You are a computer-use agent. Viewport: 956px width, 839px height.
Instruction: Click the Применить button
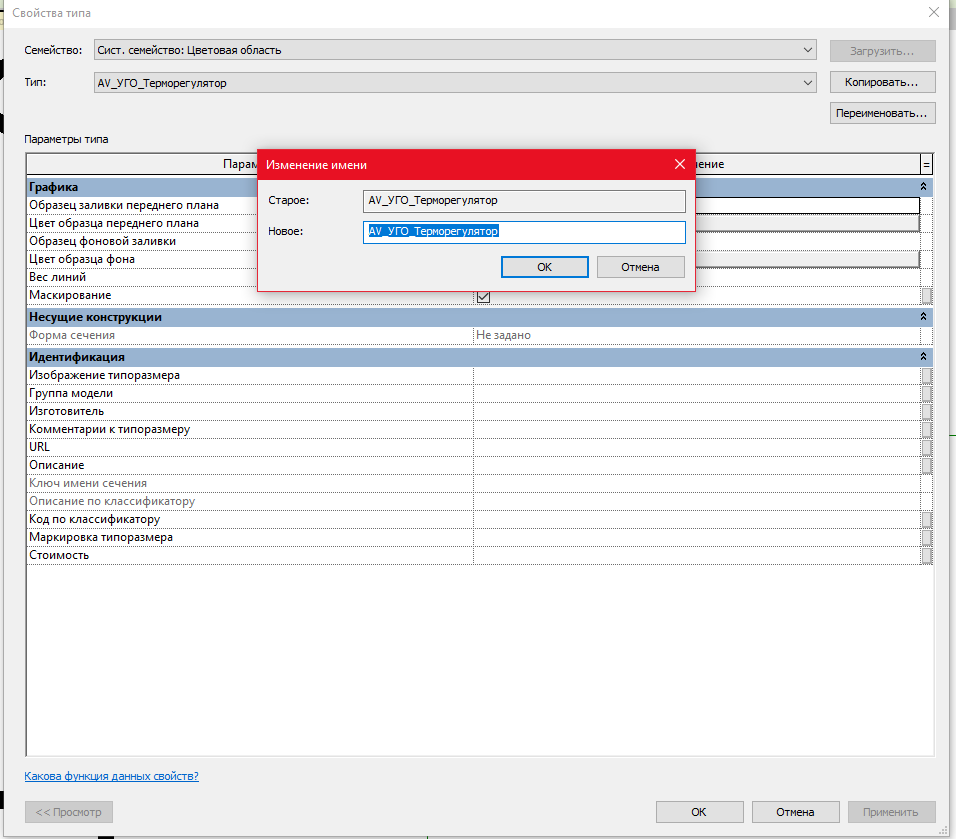(x=891, y=812)
